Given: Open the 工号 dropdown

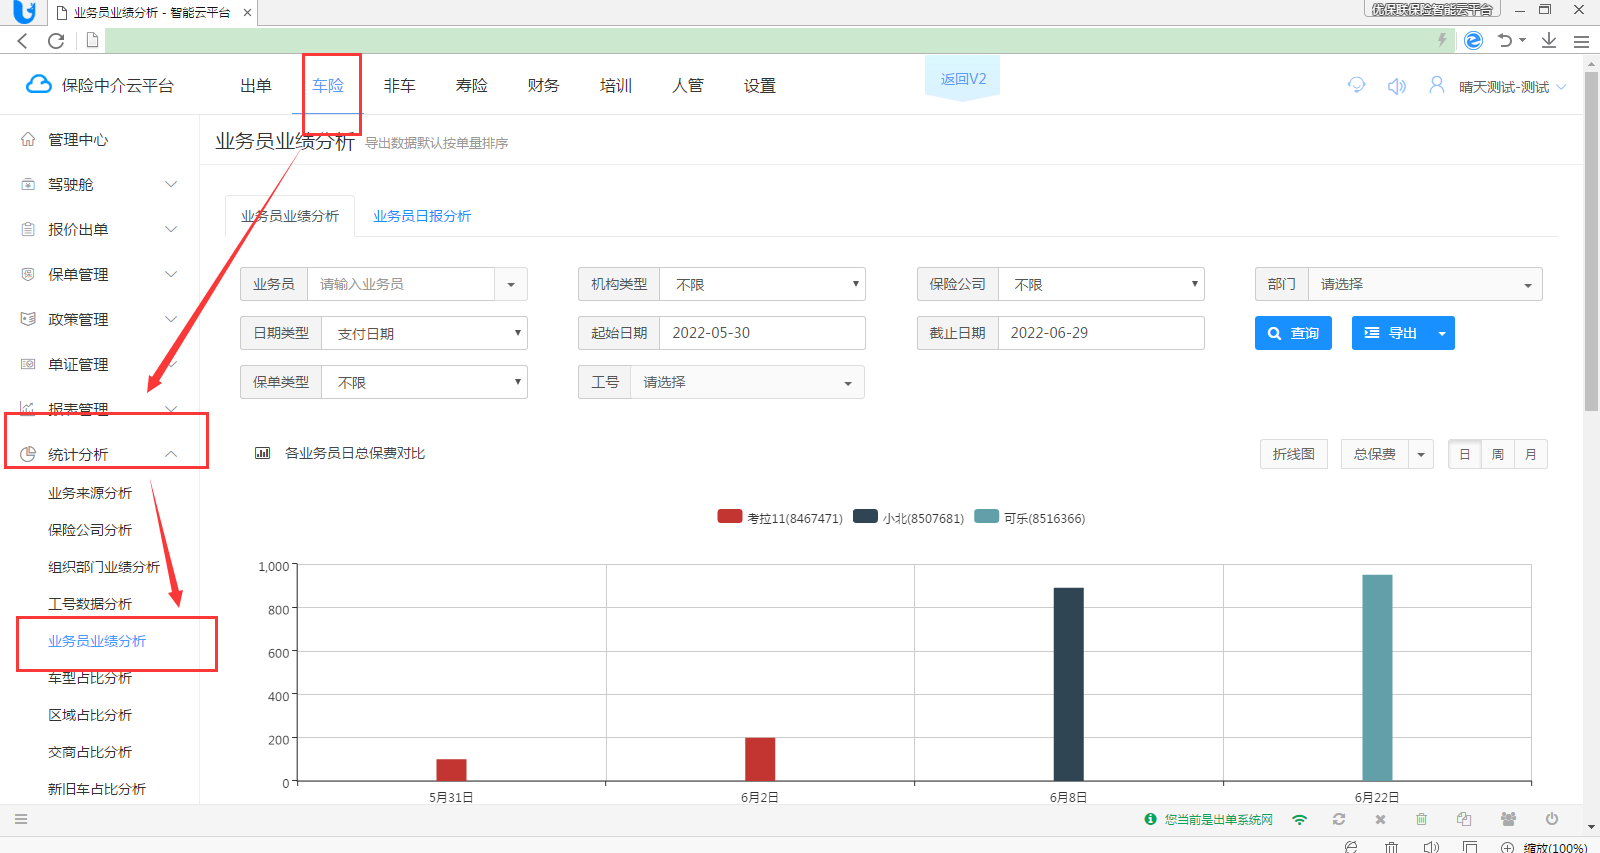Looking at the screenshot, I should tap(747, 382).
